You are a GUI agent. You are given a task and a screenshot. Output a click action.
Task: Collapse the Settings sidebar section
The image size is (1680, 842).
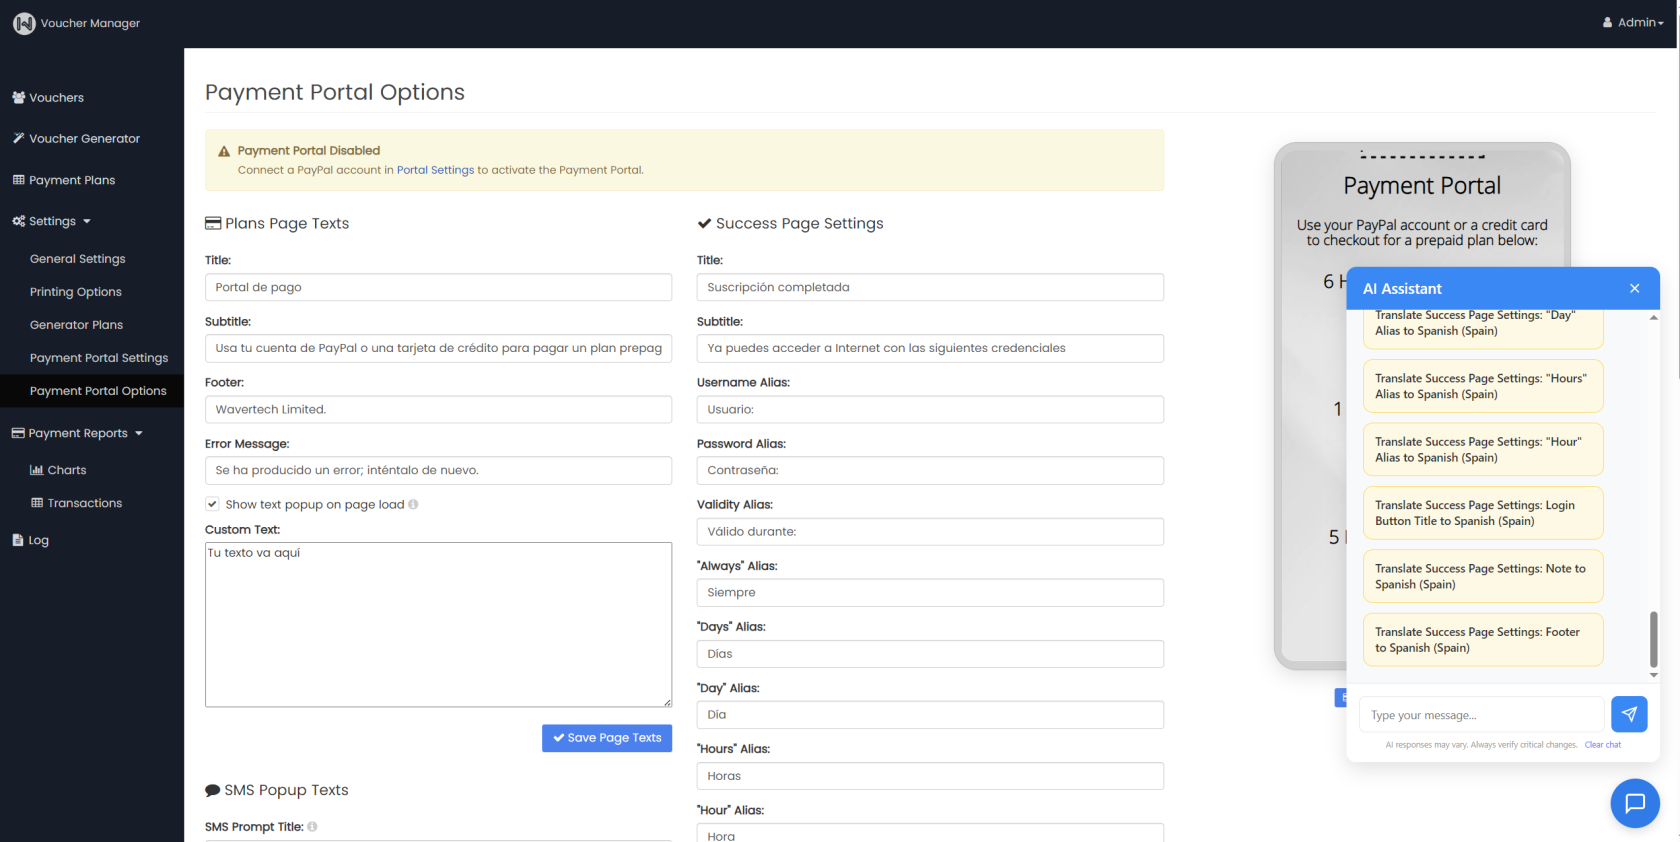(x=52, y=221)
